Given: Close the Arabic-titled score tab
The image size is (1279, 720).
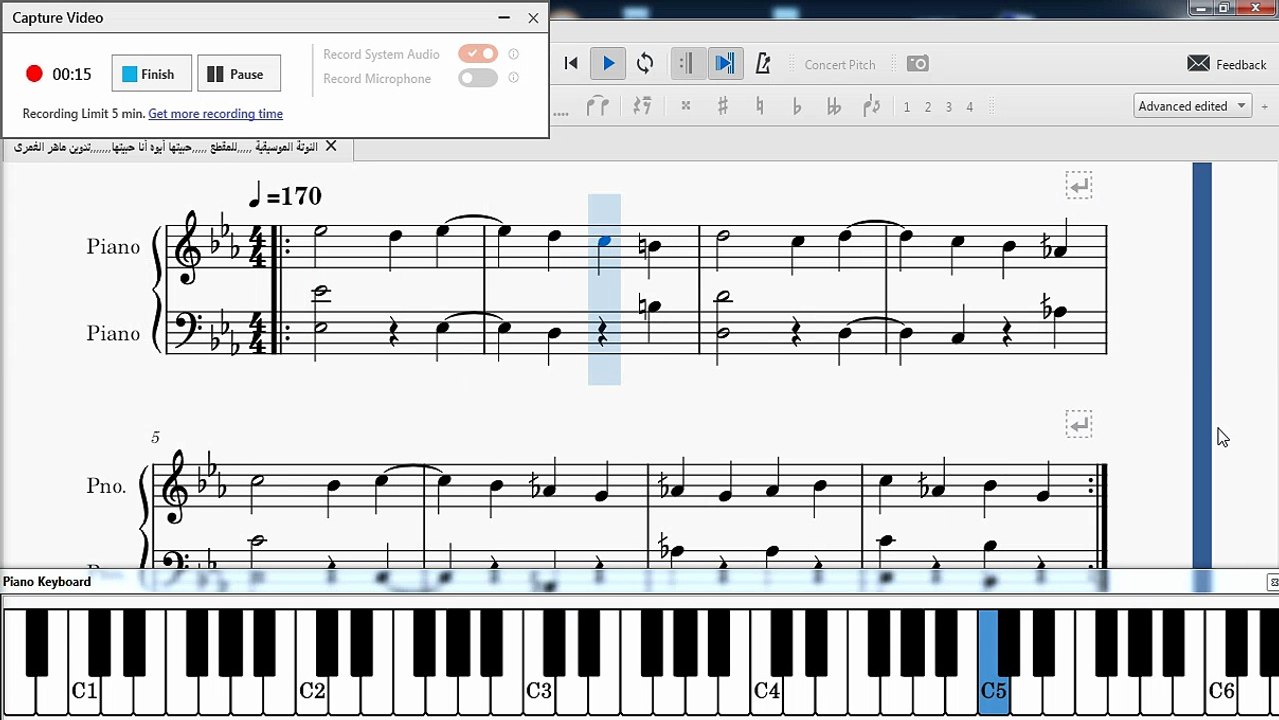Looking at the screenshot, I should pyautogui.click(x=331, y=147).
